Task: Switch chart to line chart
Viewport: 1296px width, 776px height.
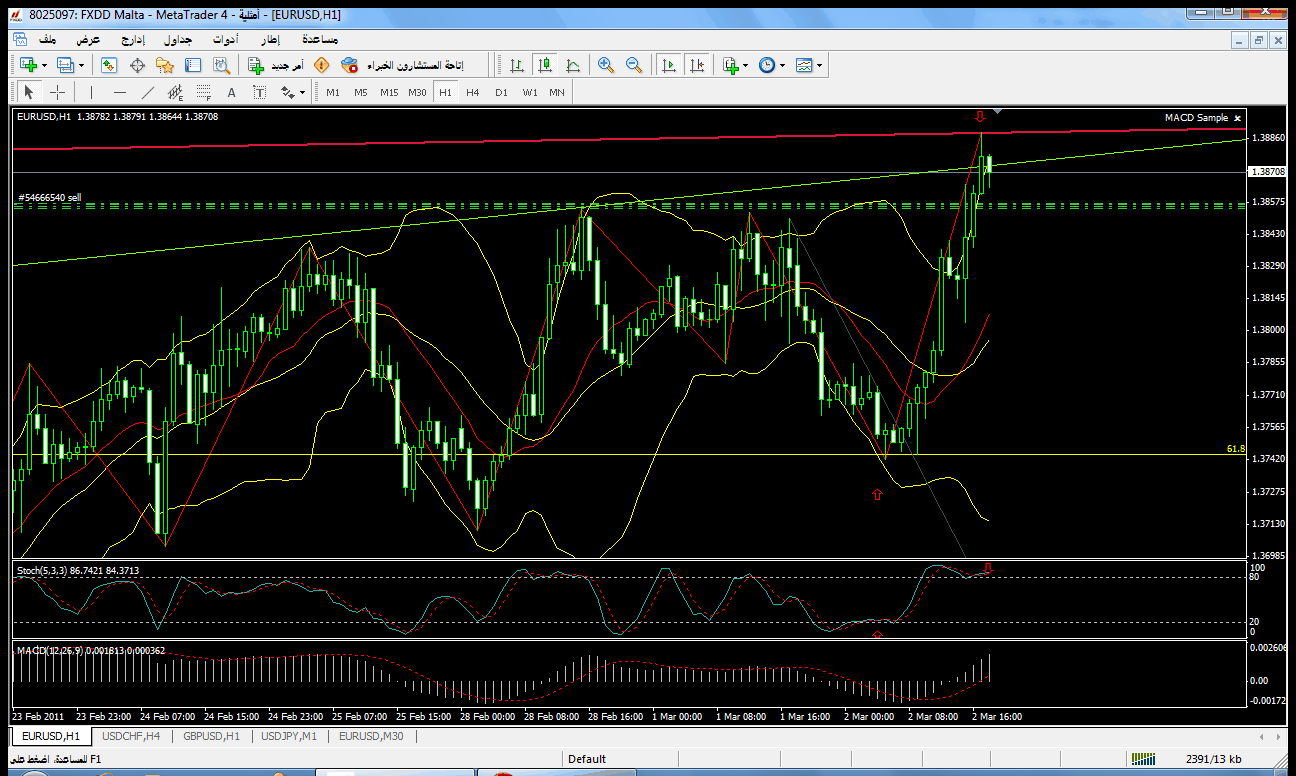Action: [x=573, y=65]
